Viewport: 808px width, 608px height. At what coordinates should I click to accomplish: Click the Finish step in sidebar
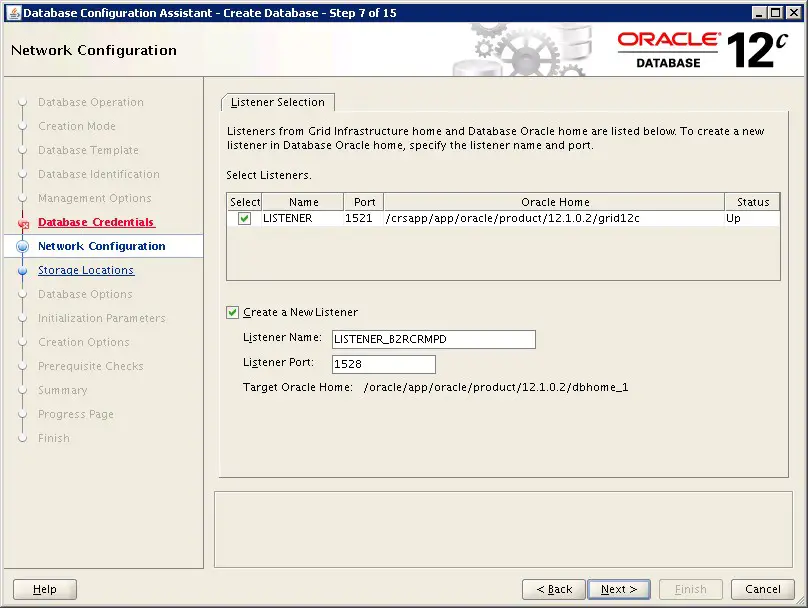[54, 438]
